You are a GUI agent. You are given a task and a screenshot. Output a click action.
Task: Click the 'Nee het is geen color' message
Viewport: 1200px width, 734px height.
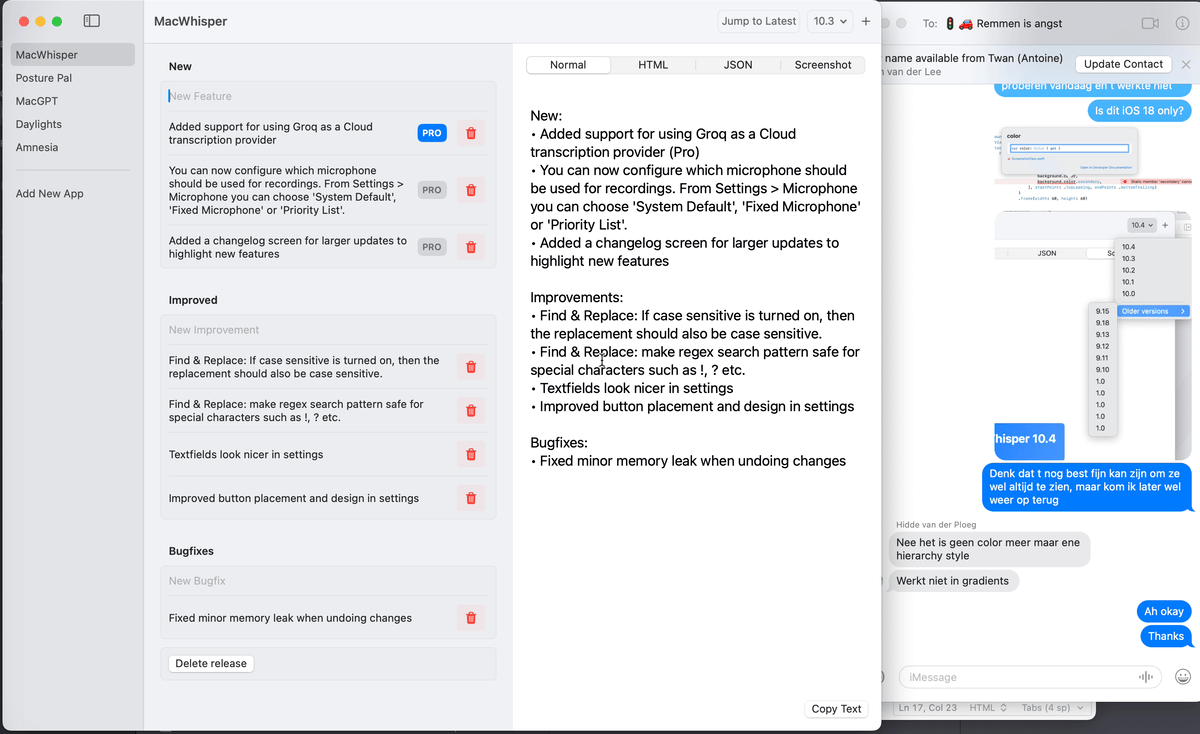coord(988,549)
